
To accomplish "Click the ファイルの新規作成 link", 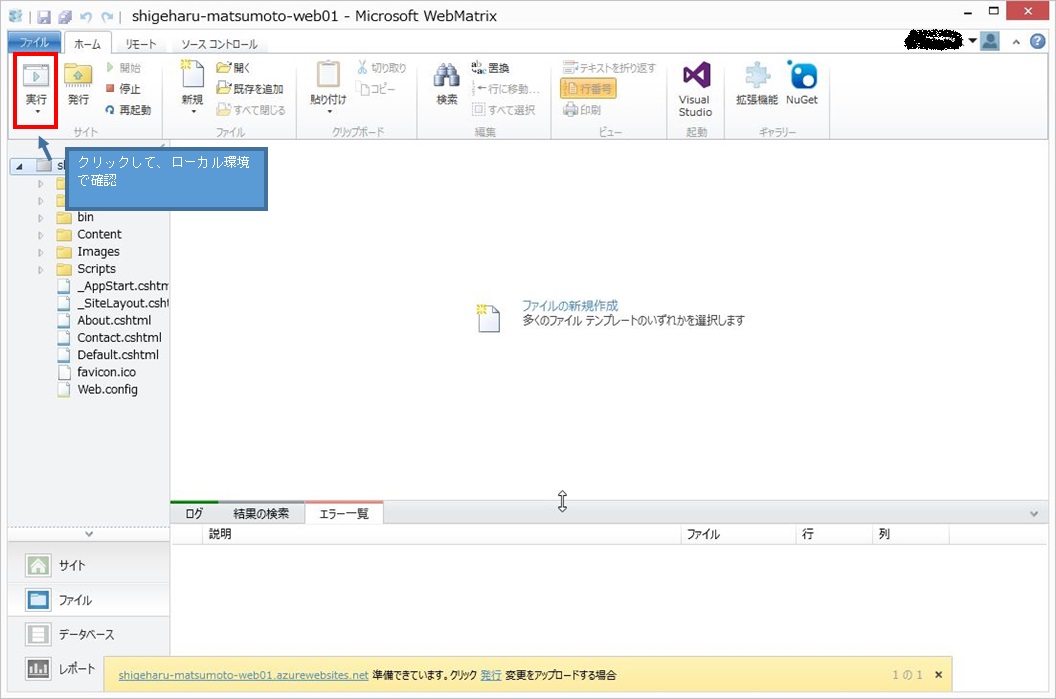I will coord(570,306).
